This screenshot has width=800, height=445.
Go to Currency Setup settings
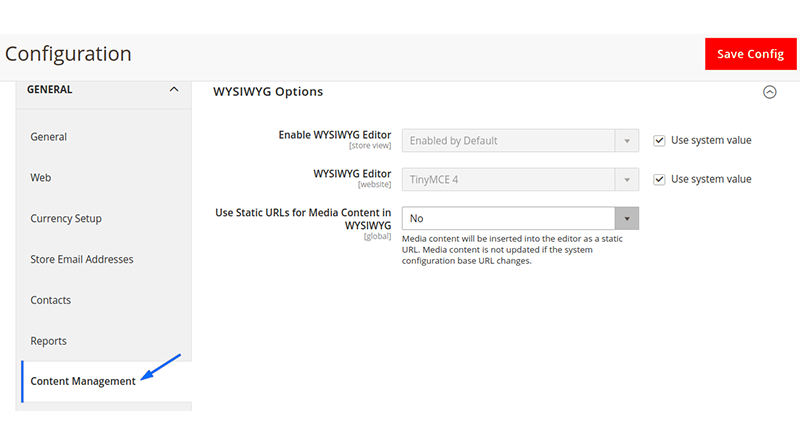tap(66, 218)
